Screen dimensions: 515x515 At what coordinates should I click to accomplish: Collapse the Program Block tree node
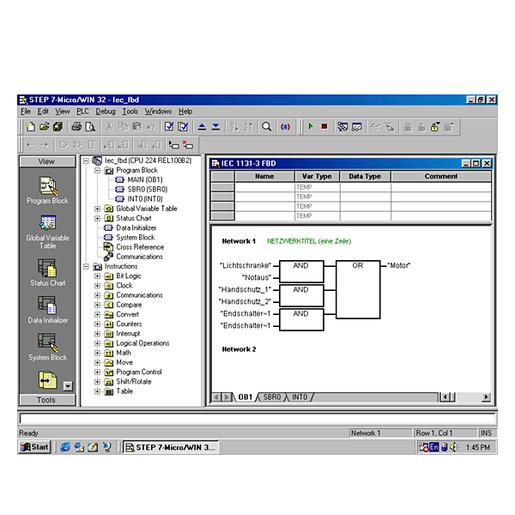pos(97,171)
